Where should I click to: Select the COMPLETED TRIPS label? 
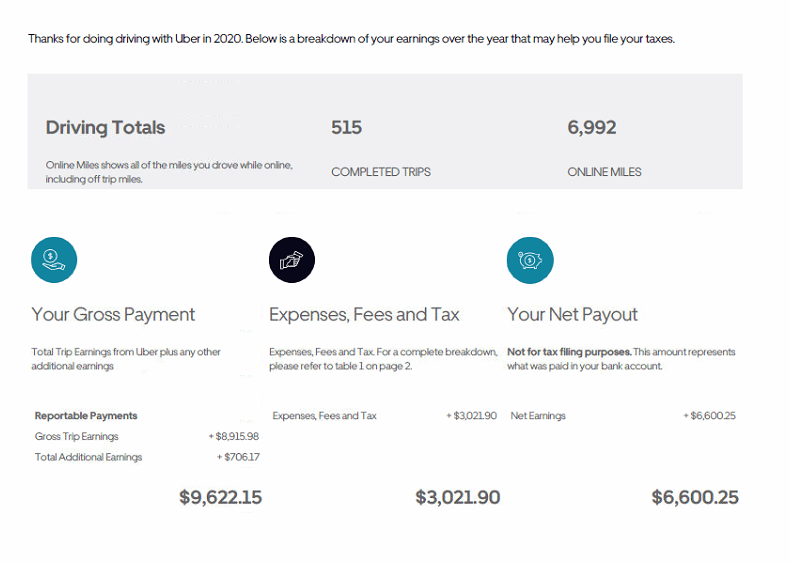pos(381,172)
